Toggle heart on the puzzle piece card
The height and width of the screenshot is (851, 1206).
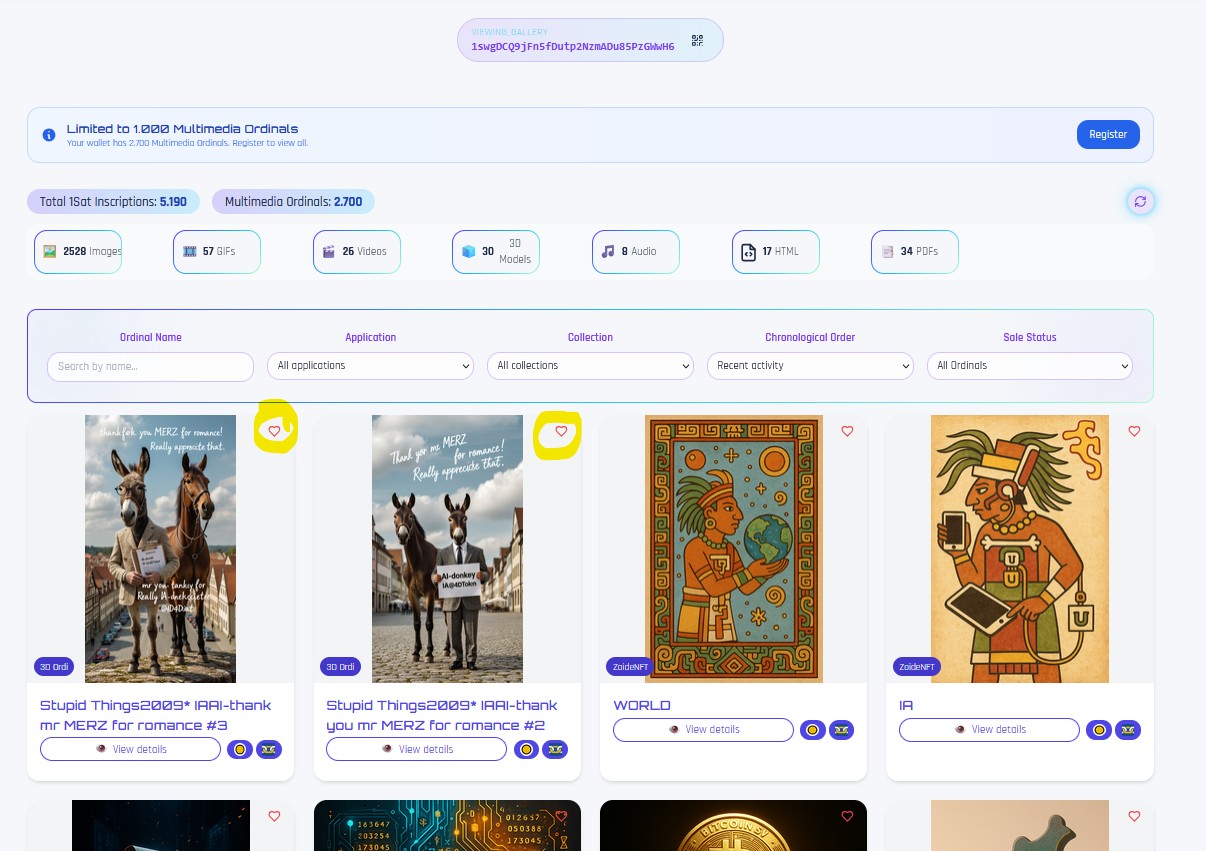1134,816
